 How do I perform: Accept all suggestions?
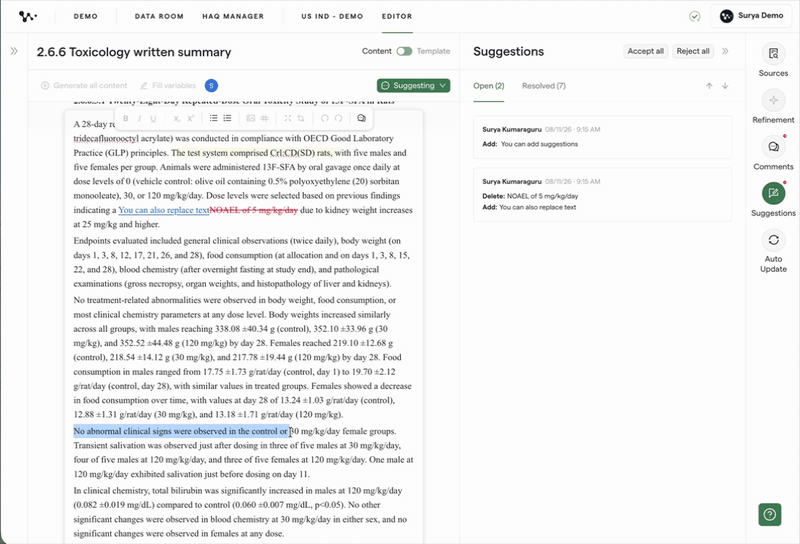[x=645, y=51]
